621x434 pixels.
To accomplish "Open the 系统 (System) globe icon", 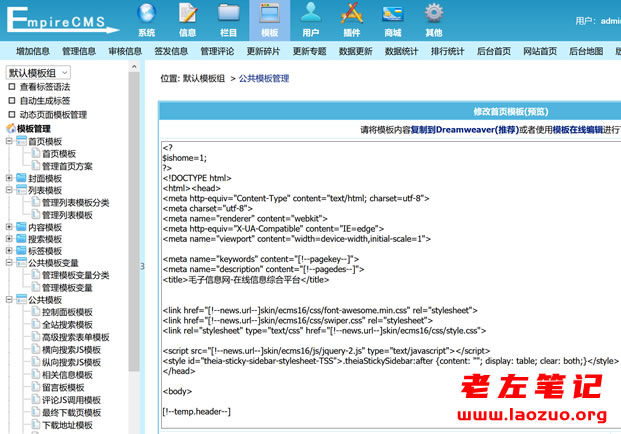I will (147, 17).
